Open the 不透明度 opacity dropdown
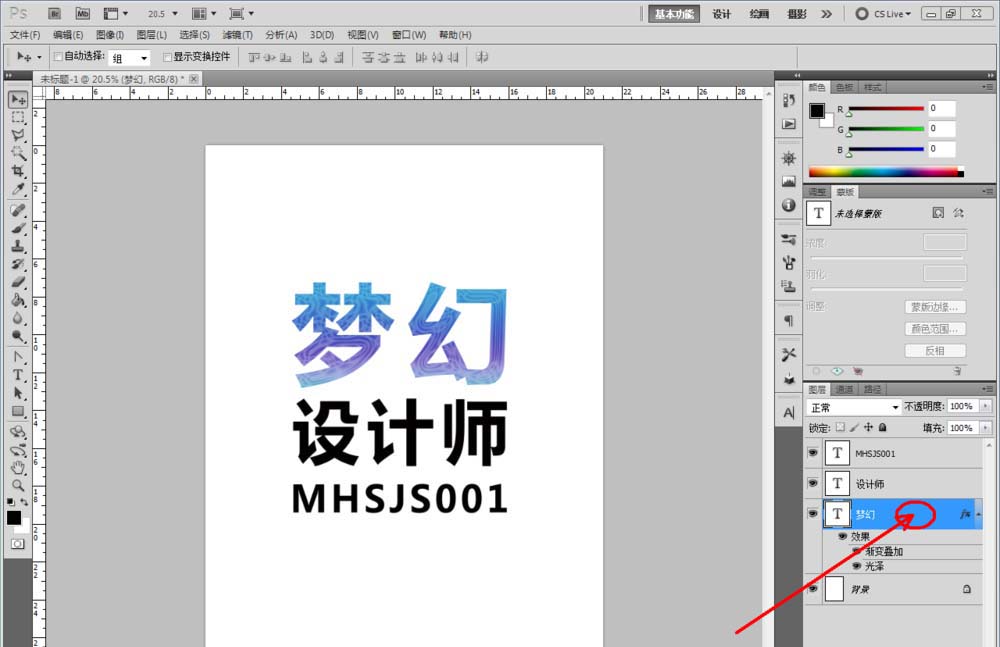 point(985,407)
